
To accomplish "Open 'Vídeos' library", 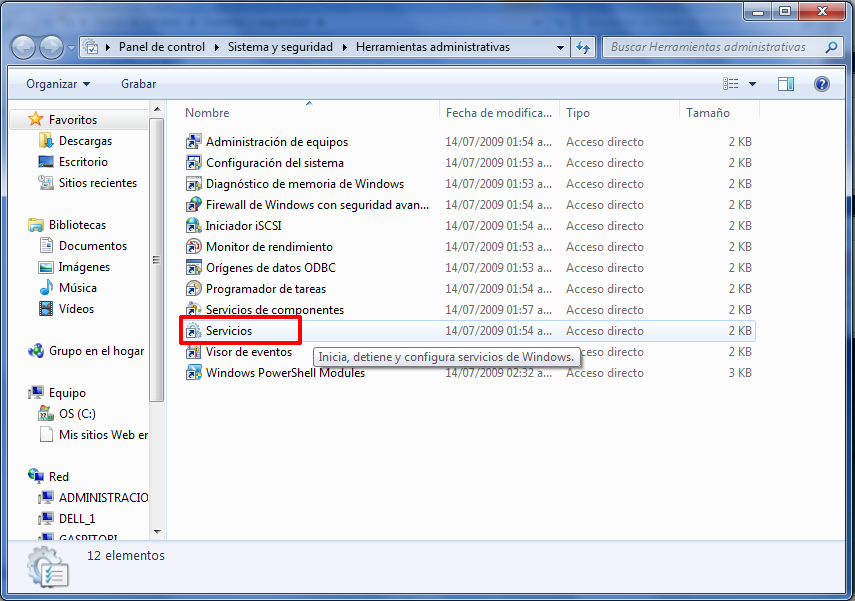I will point(76,309).
